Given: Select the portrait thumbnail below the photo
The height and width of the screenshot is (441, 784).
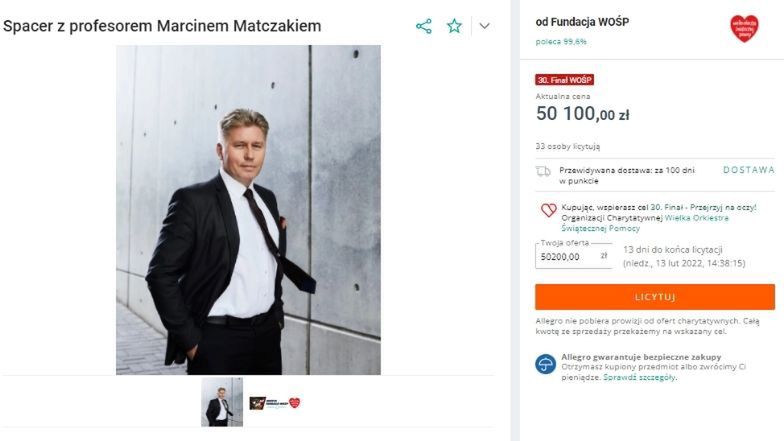Looking at the screenshot, I should pyautogui.click(x=222, y=402).
